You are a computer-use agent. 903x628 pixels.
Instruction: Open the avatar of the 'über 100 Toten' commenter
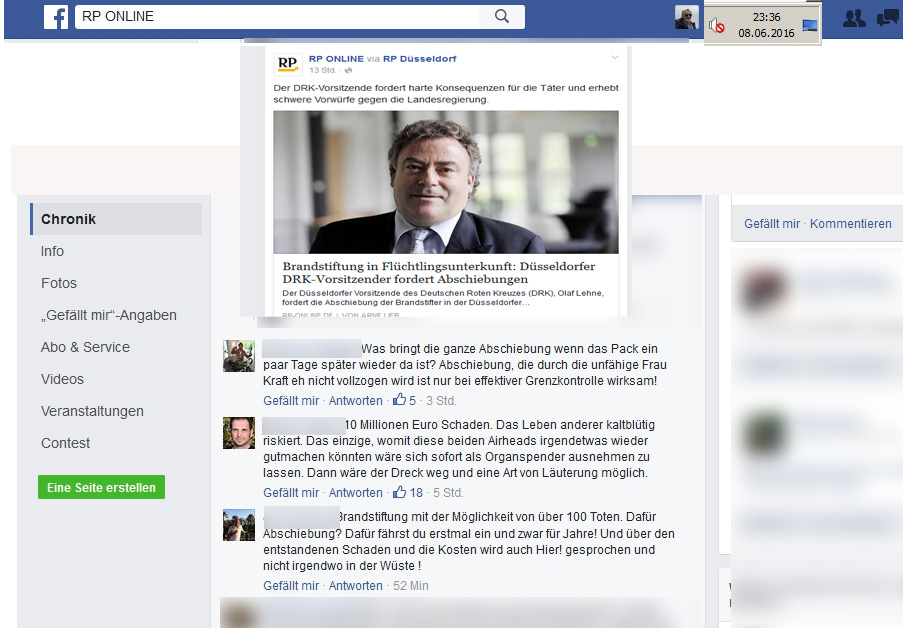click(x=239, y=525)
